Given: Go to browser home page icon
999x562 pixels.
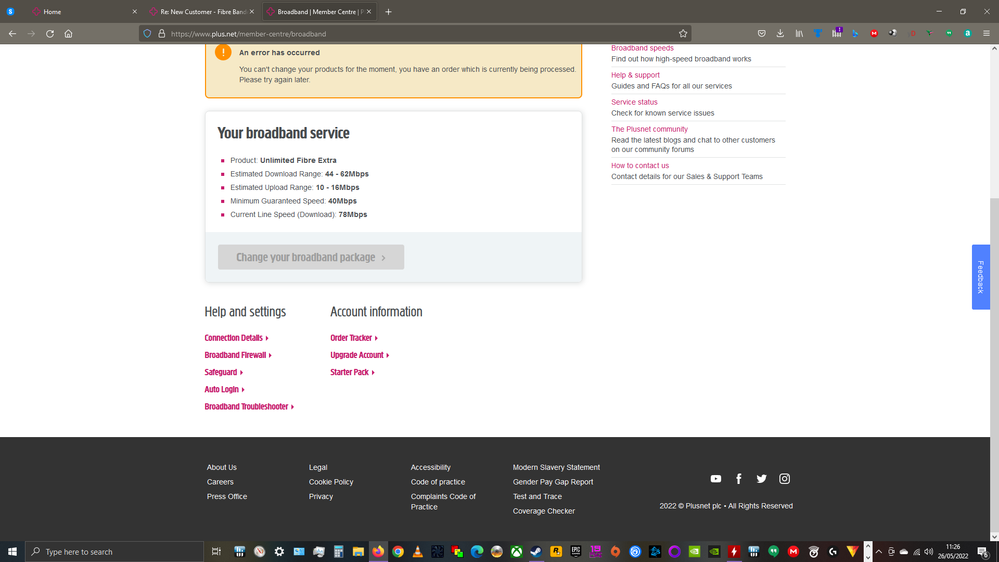Looking at the screenshot, I should (x=69, y=34).
